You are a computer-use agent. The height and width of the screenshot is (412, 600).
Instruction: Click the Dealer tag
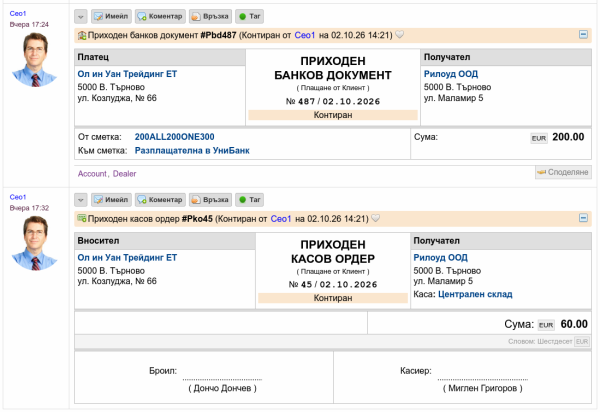pos(124,174)
